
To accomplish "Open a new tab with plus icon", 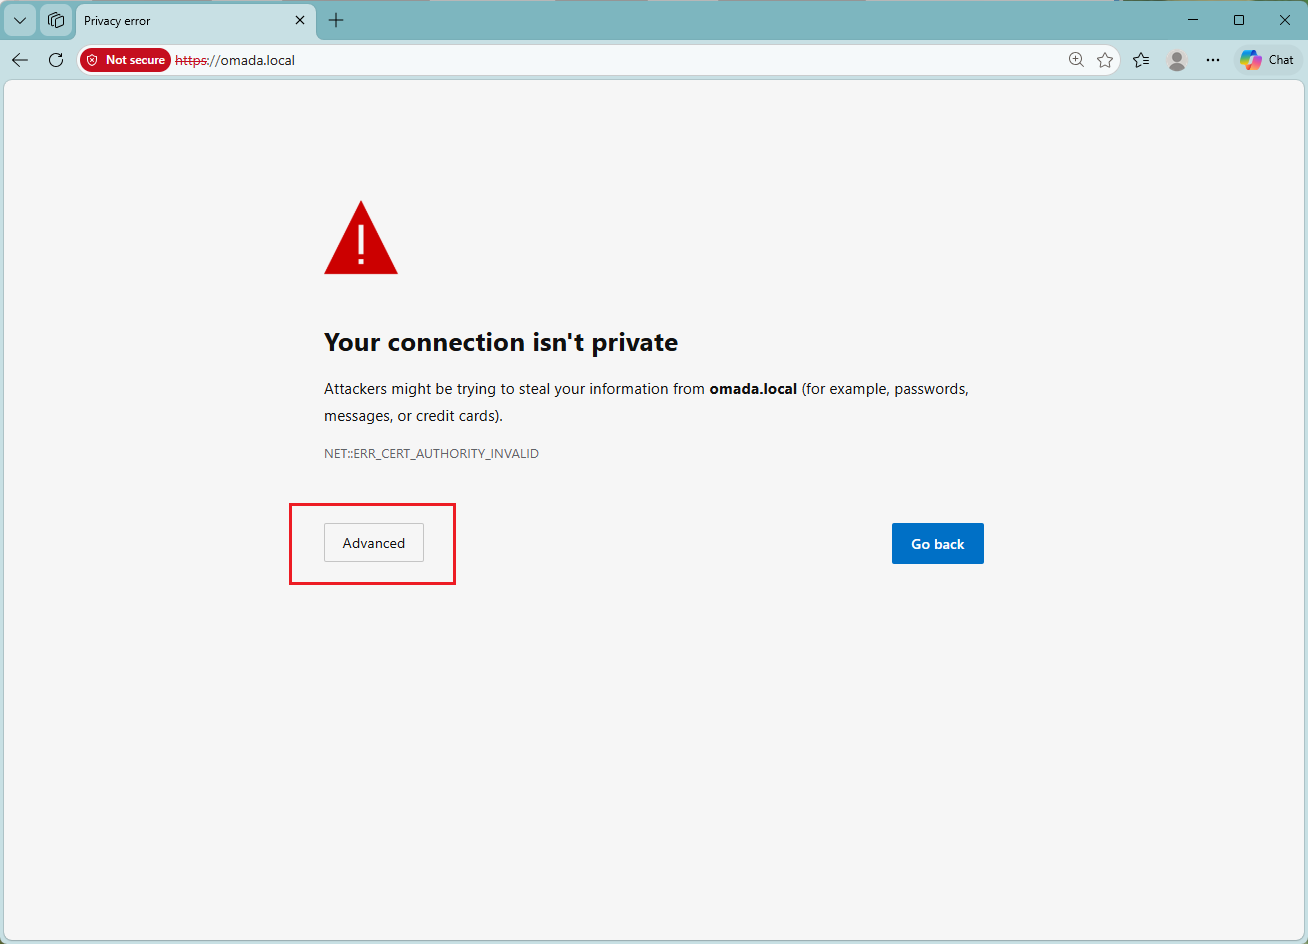I will pos(336,20).
